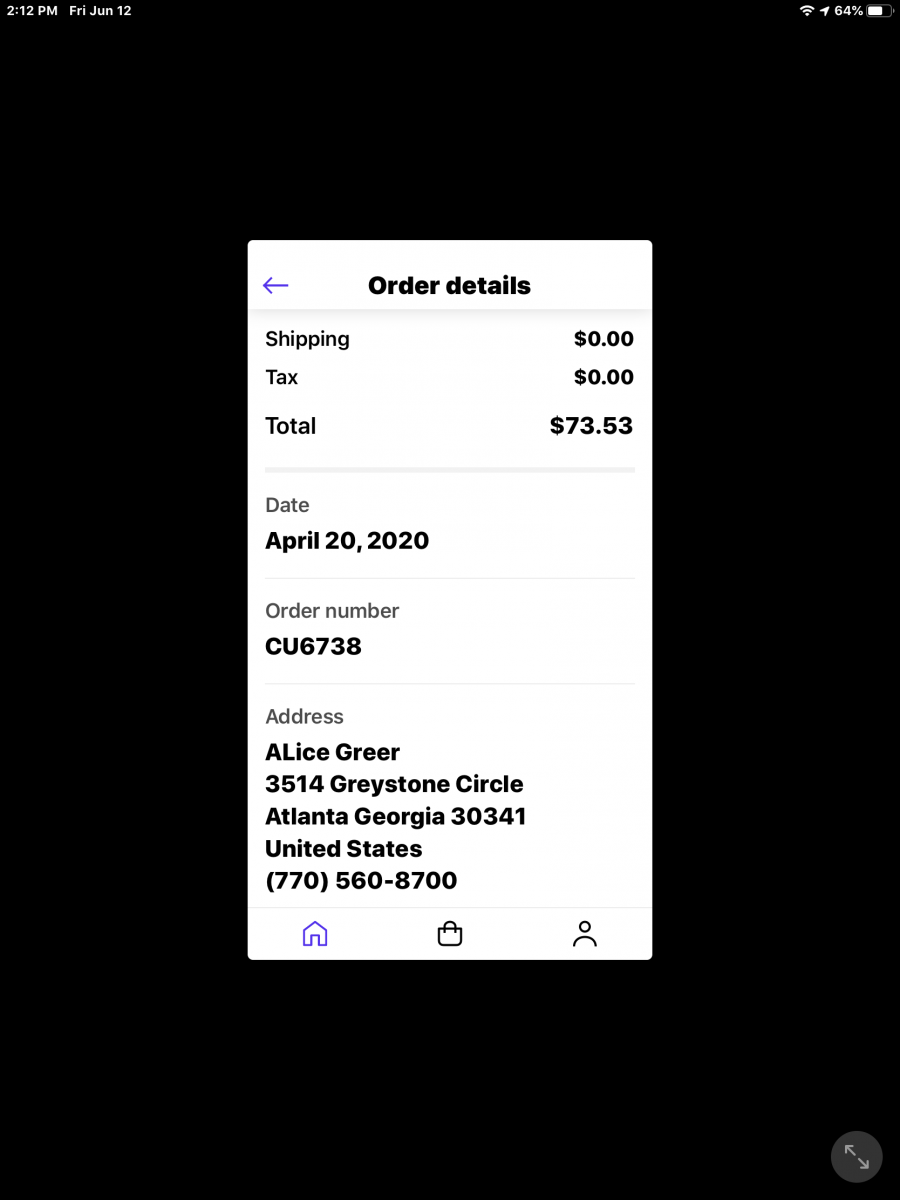
Task: Tap the location arrow status icon
Action: pos(824,10)
